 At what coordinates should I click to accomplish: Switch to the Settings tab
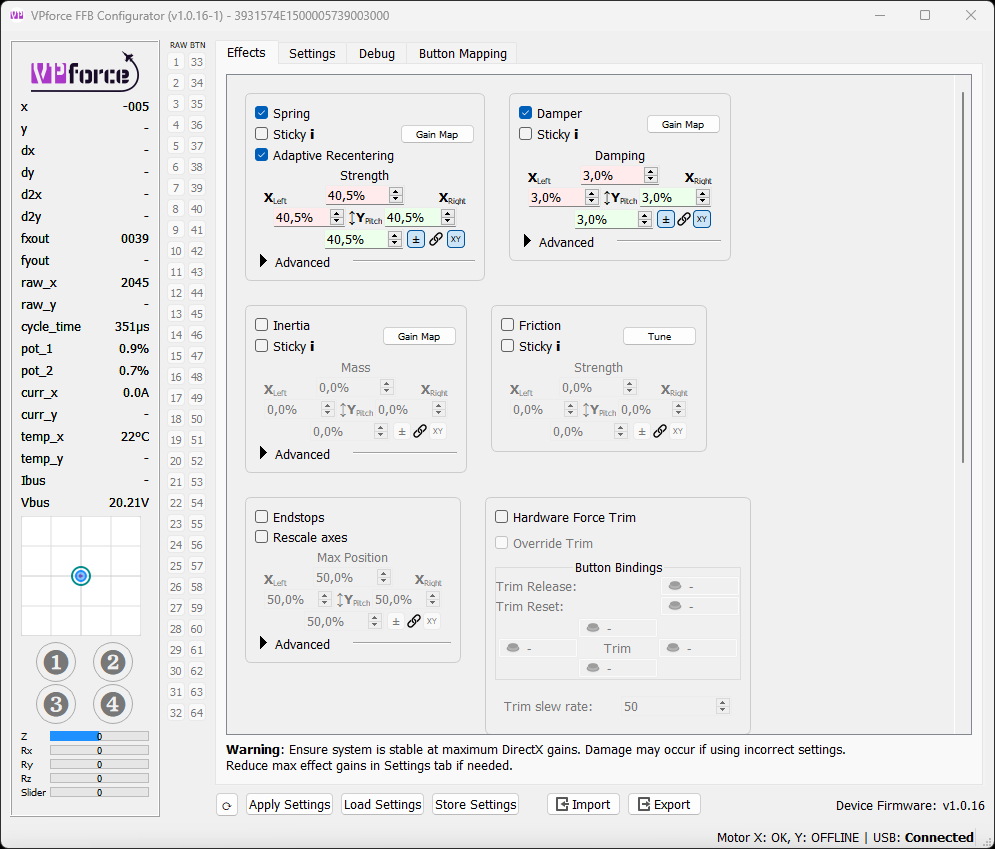[x=312, y=53]
